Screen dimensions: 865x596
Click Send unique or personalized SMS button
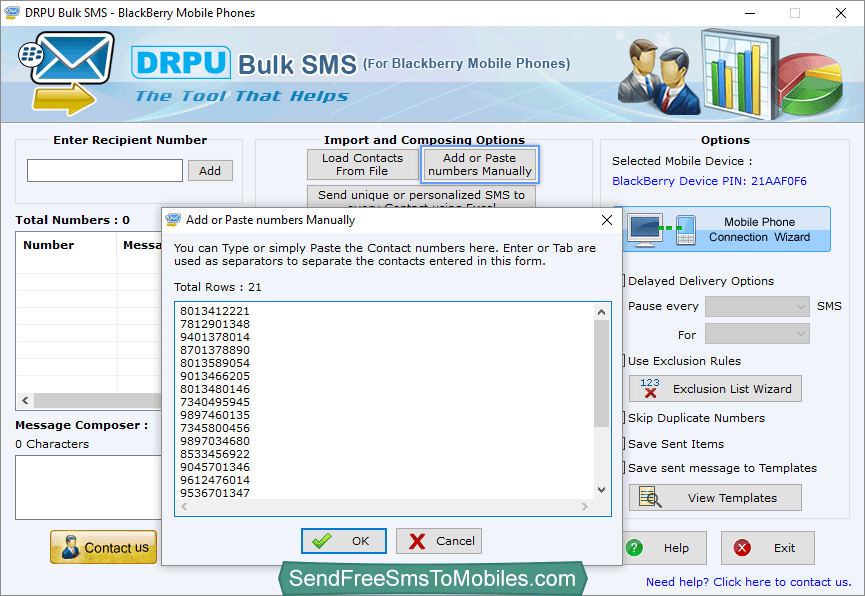coord(421,197)
